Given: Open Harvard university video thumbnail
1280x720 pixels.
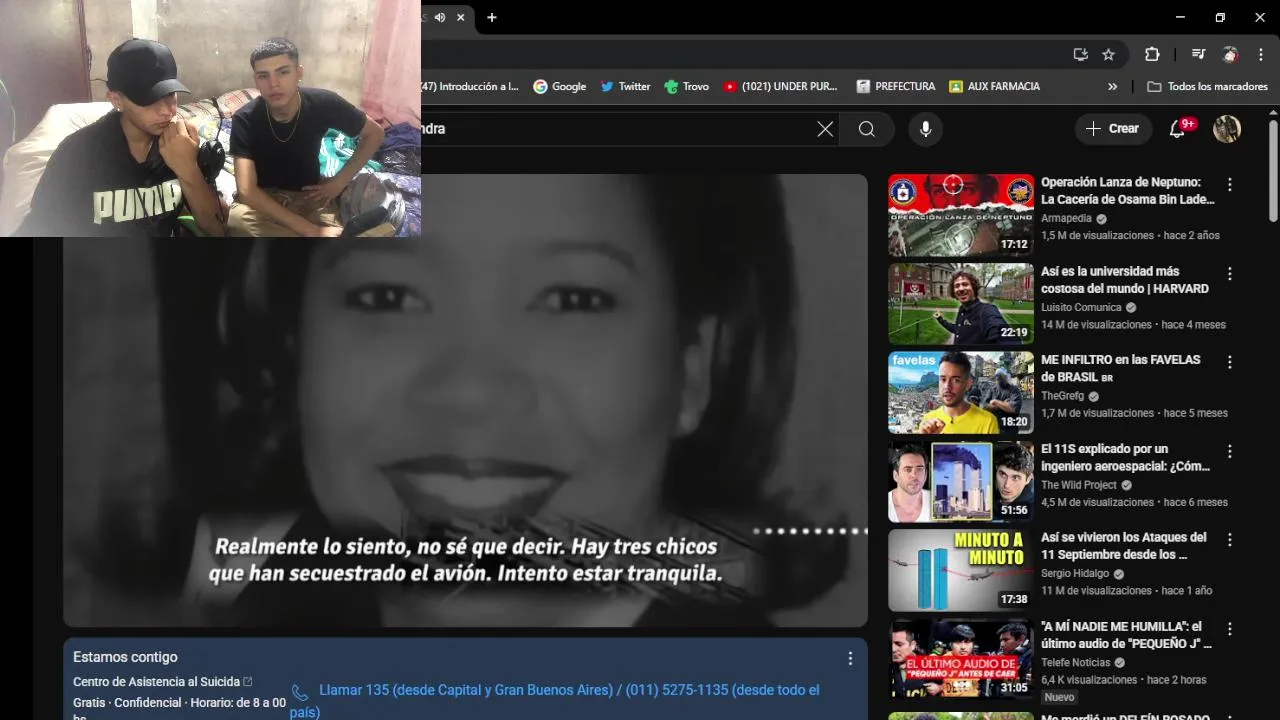Looking at the screenshot, I should tap(961, 304).
